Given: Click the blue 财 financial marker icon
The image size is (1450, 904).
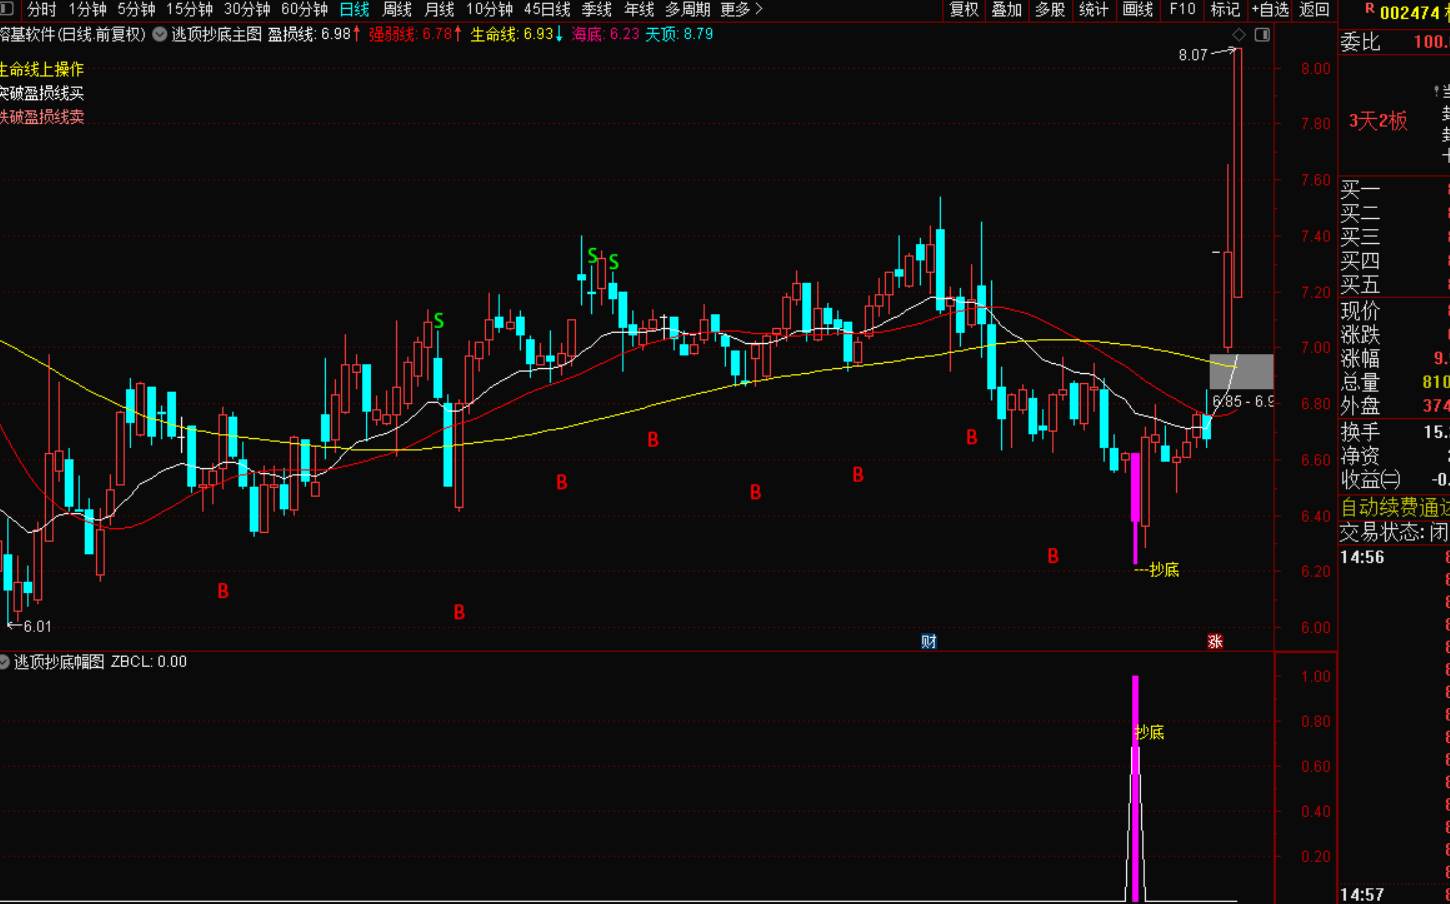Looking at the screenshot, I should 929,642.
